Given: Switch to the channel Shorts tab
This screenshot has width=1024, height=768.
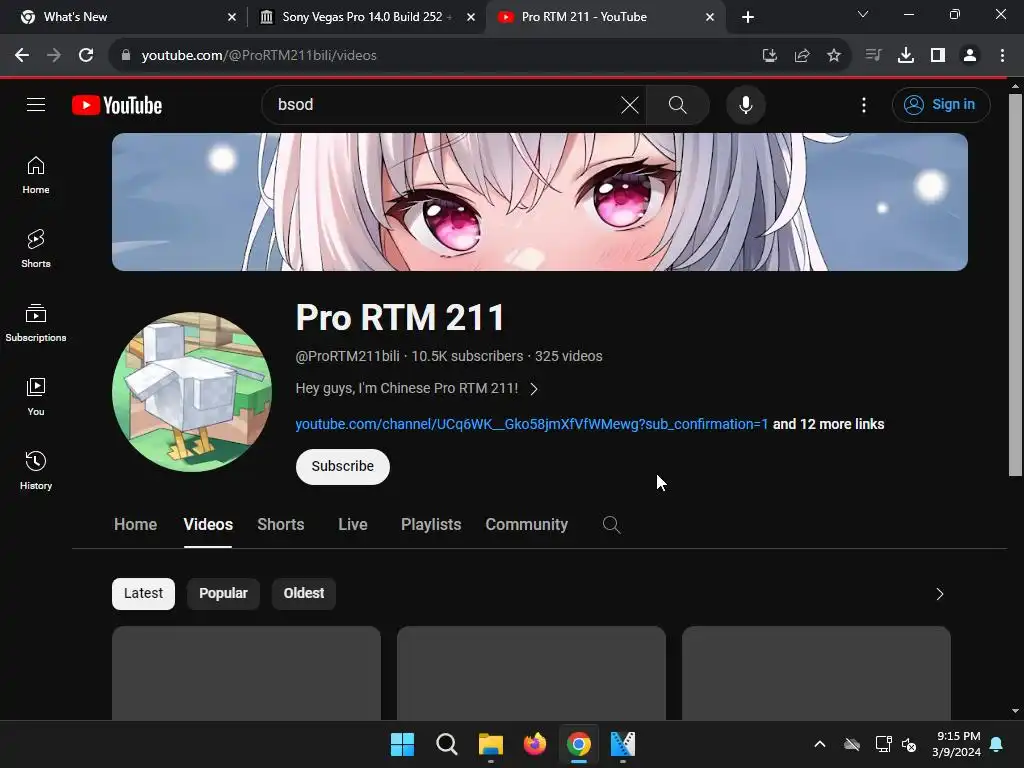Looking at the screenshot, I should (281, 524).
